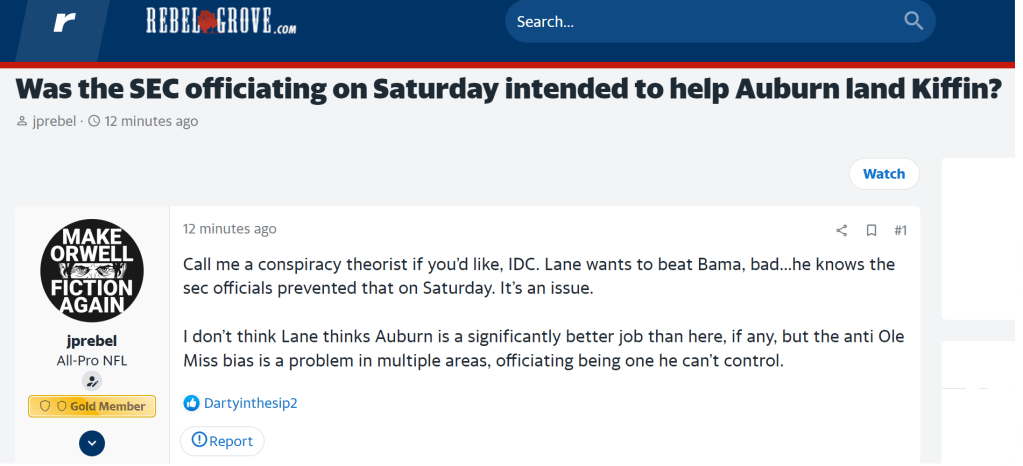Click the search magnifying glass icon

coord(913,21)
